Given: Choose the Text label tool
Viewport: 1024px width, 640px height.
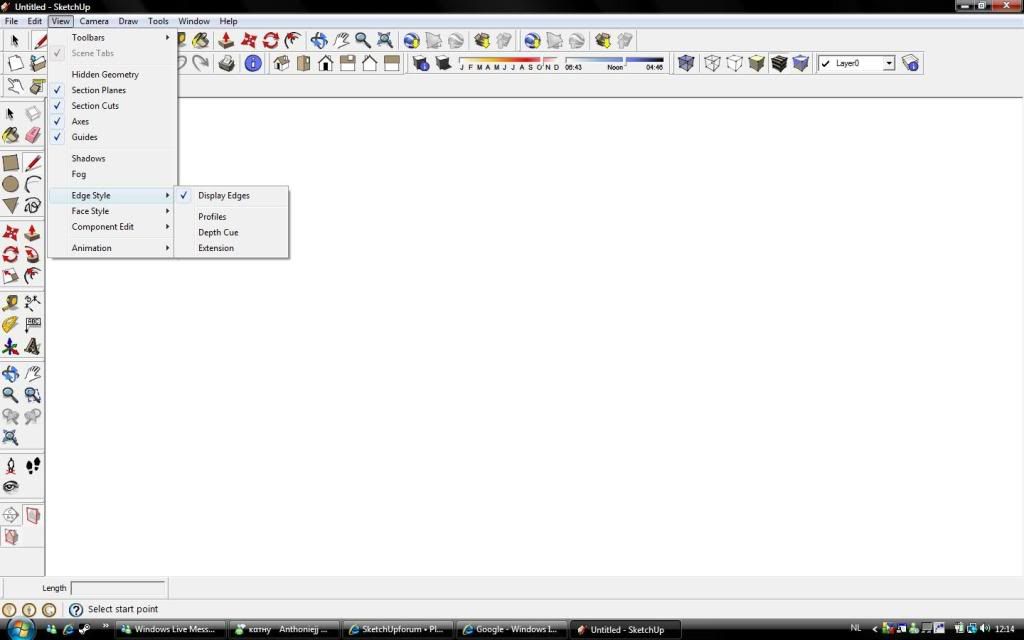Looking at the screenshot, I should (33, 325).
